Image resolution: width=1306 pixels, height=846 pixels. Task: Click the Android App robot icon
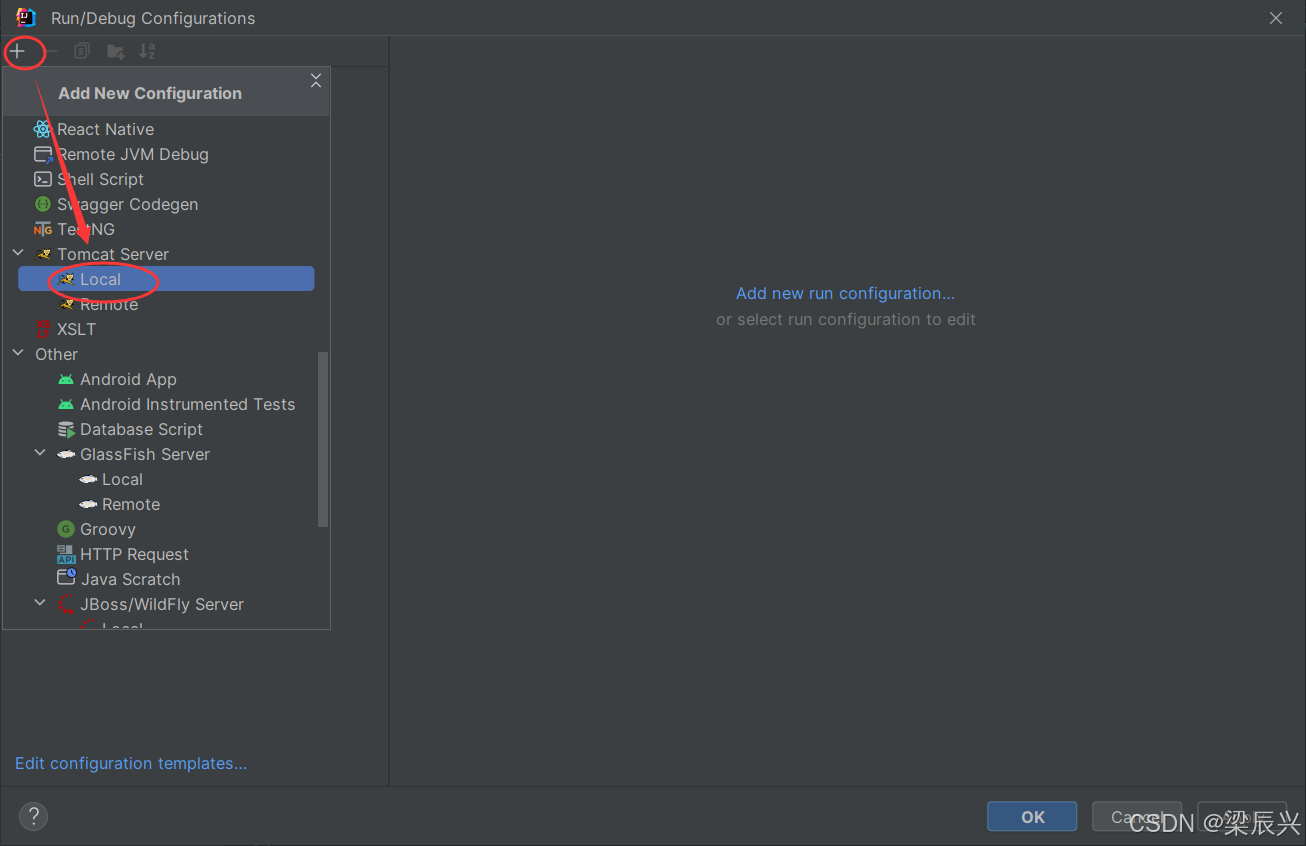click(x=66, y=379)
